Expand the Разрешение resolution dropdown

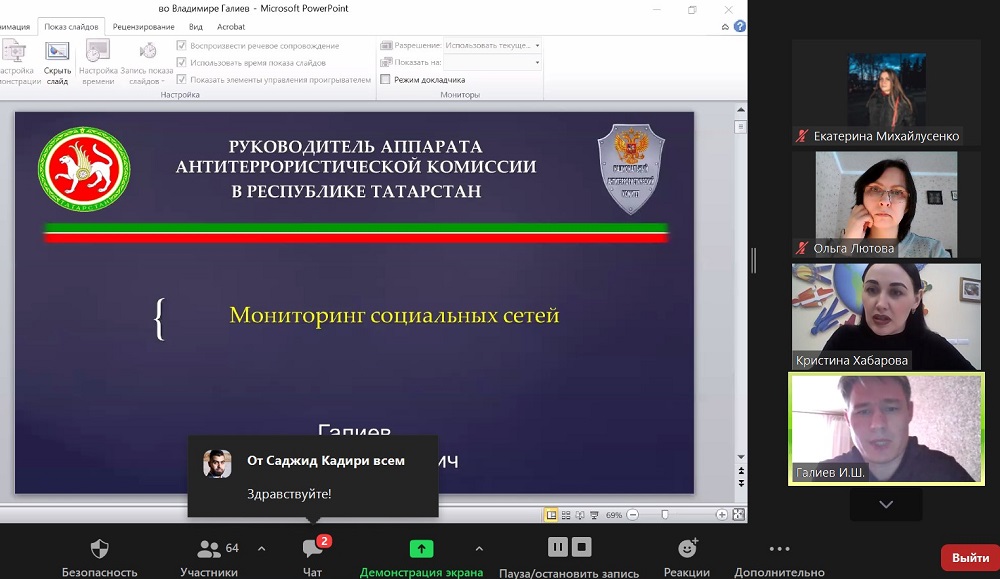537,45
